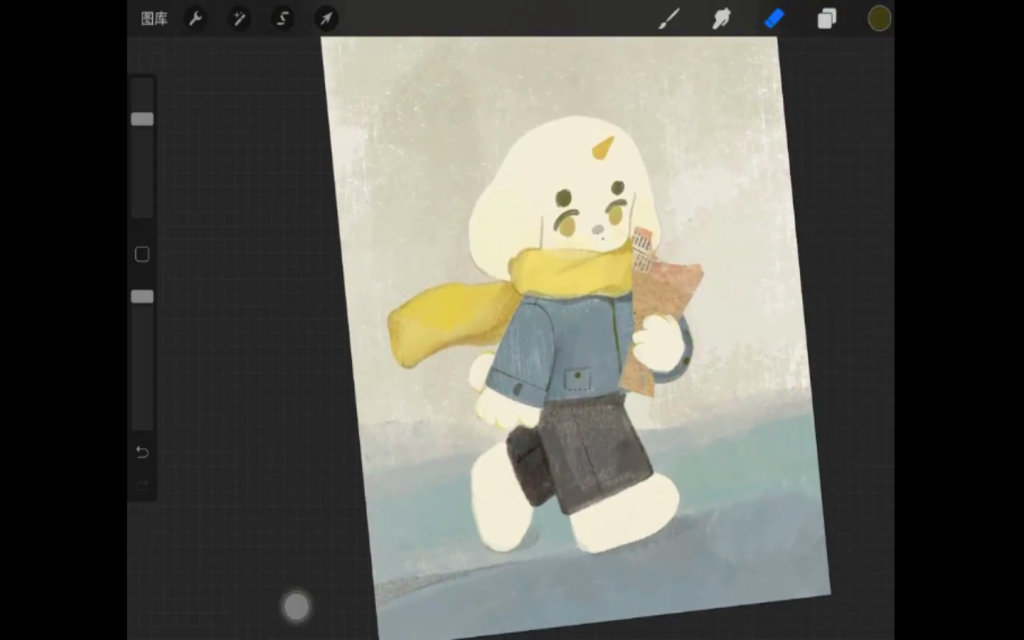Click the brush size slider handle

click(142, 119)
